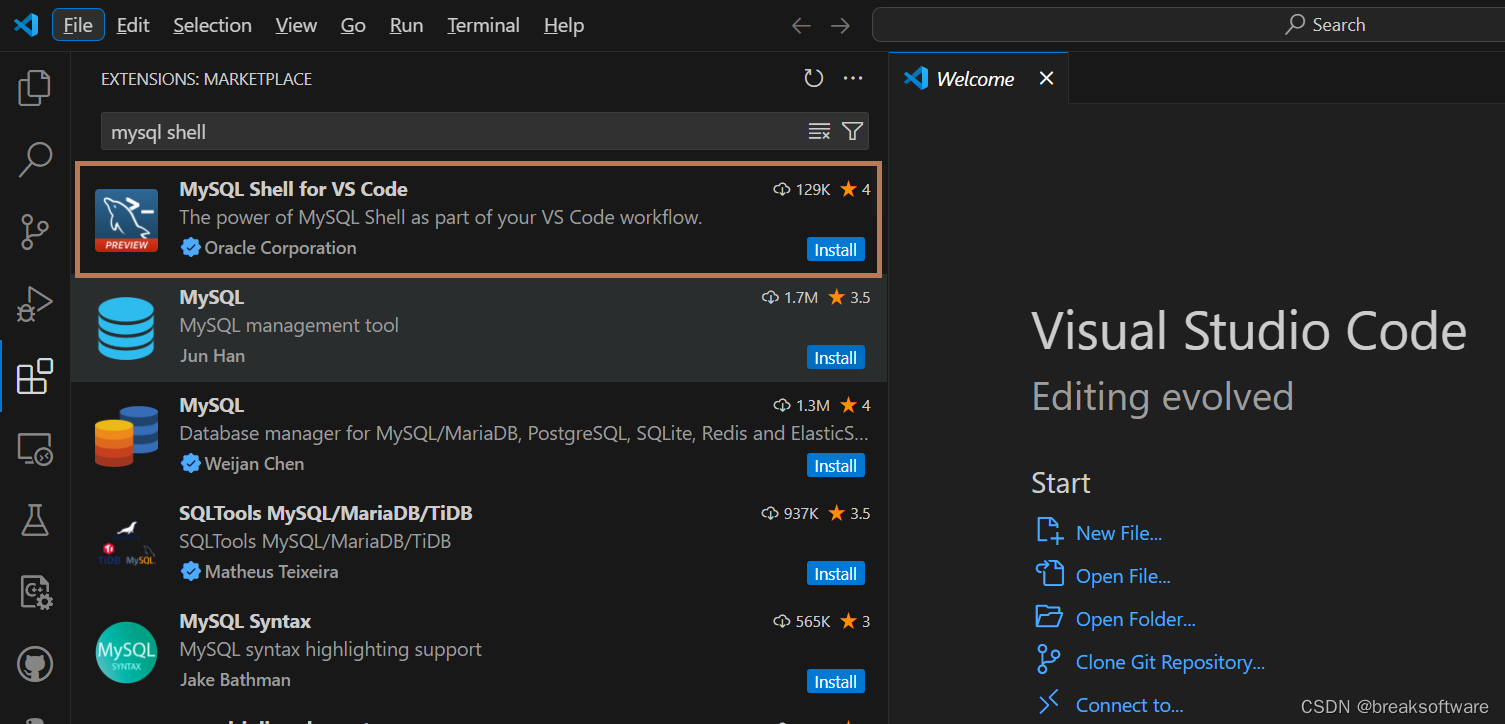Click the Open File... link
This screenshot has height=724, width=1505.
click(1123, 576)
